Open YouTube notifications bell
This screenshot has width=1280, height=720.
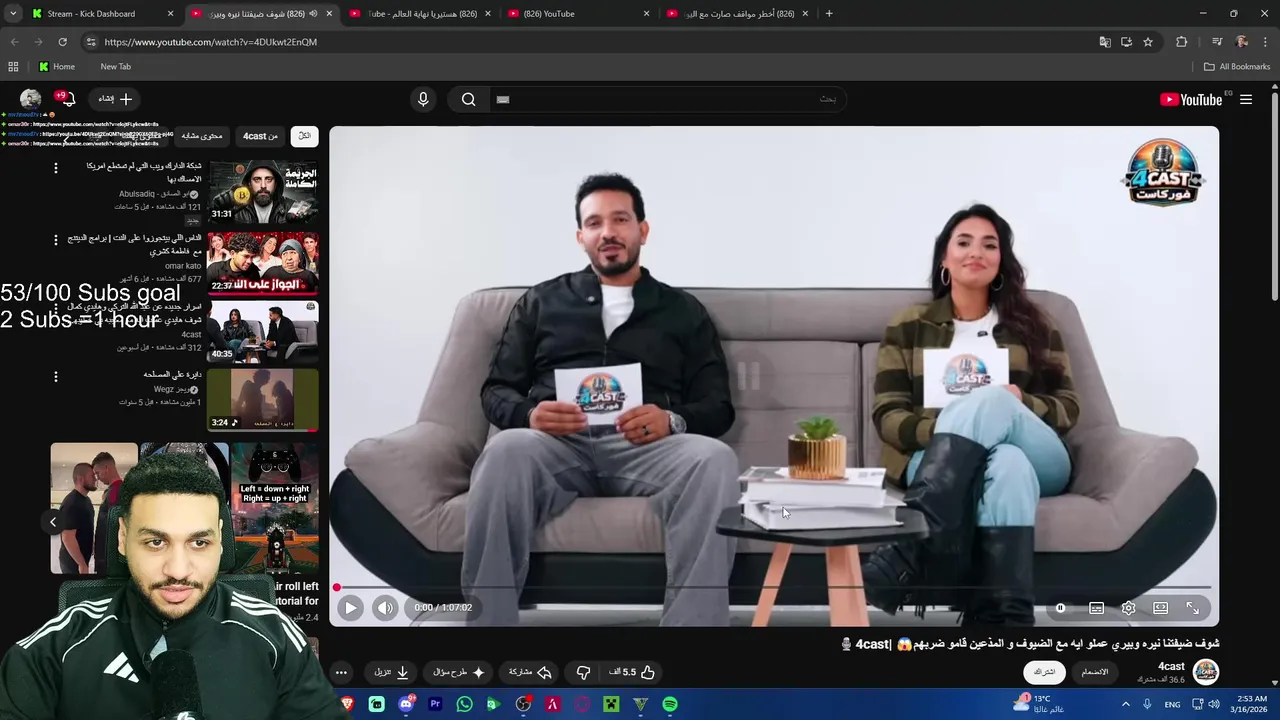[x=67, y=99]
